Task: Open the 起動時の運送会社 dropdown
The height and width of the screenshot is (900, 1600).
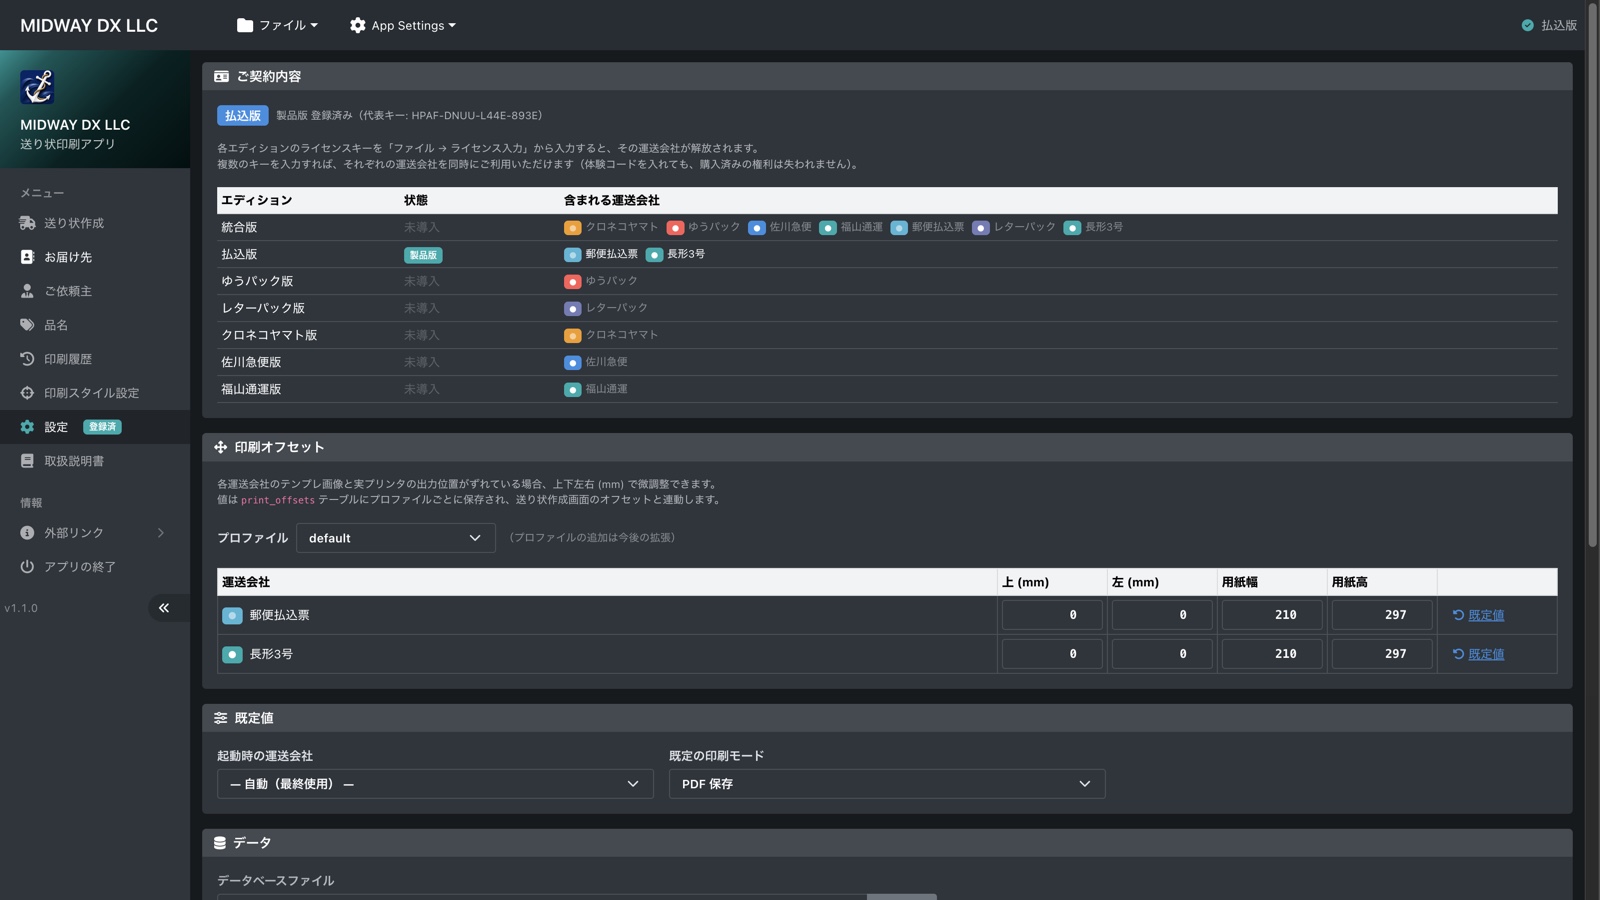Action: click(x=435, y=784)
